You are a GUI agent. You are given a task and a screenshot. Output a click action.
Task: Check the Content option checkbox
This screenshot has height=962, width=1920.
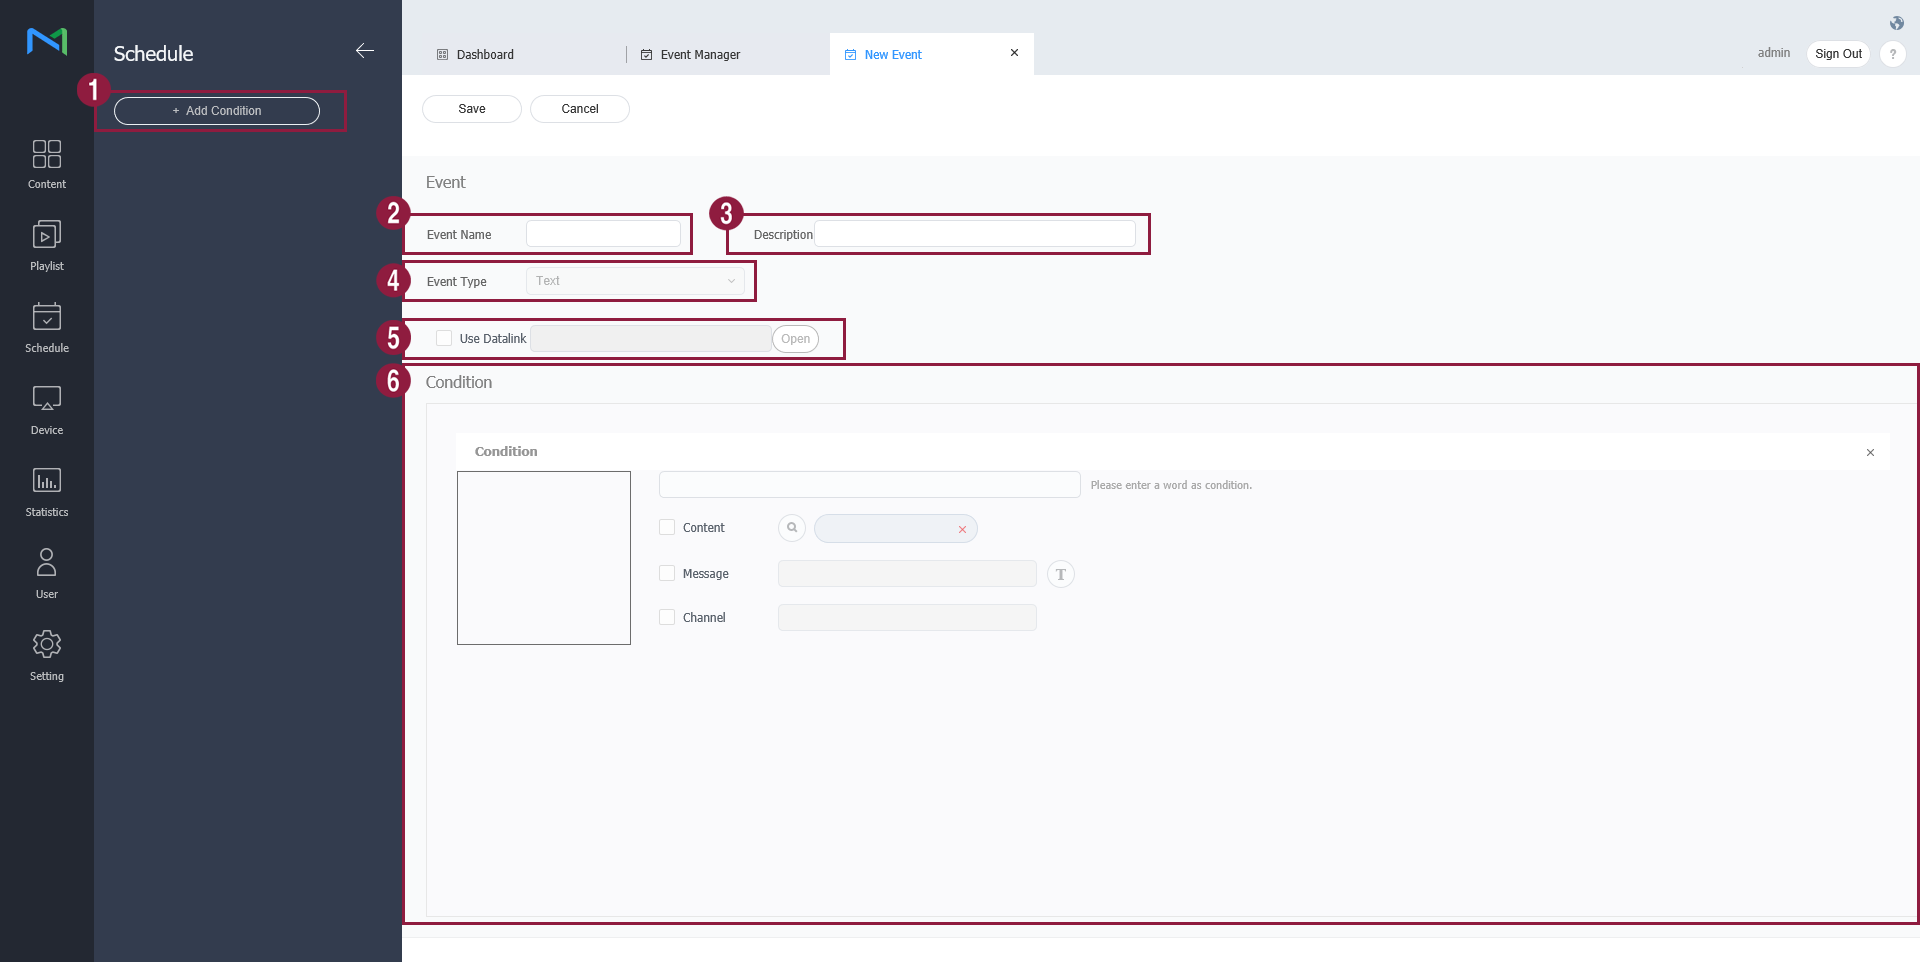pyautogui.click(x=667, y=527)
